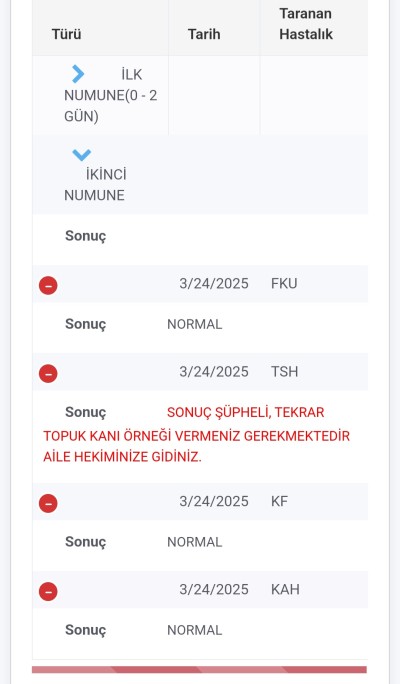Select the KAH disease label
Image resolution: width=400 pixels, height=684 pixels.
click(x=285, y=589)
